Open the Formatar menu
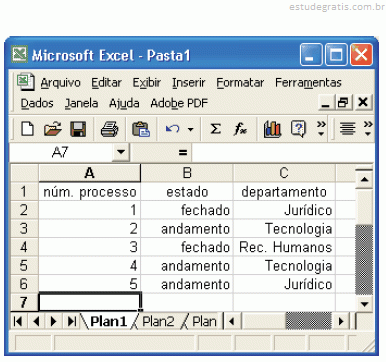The image size is (386, 362). click(240, 83)
